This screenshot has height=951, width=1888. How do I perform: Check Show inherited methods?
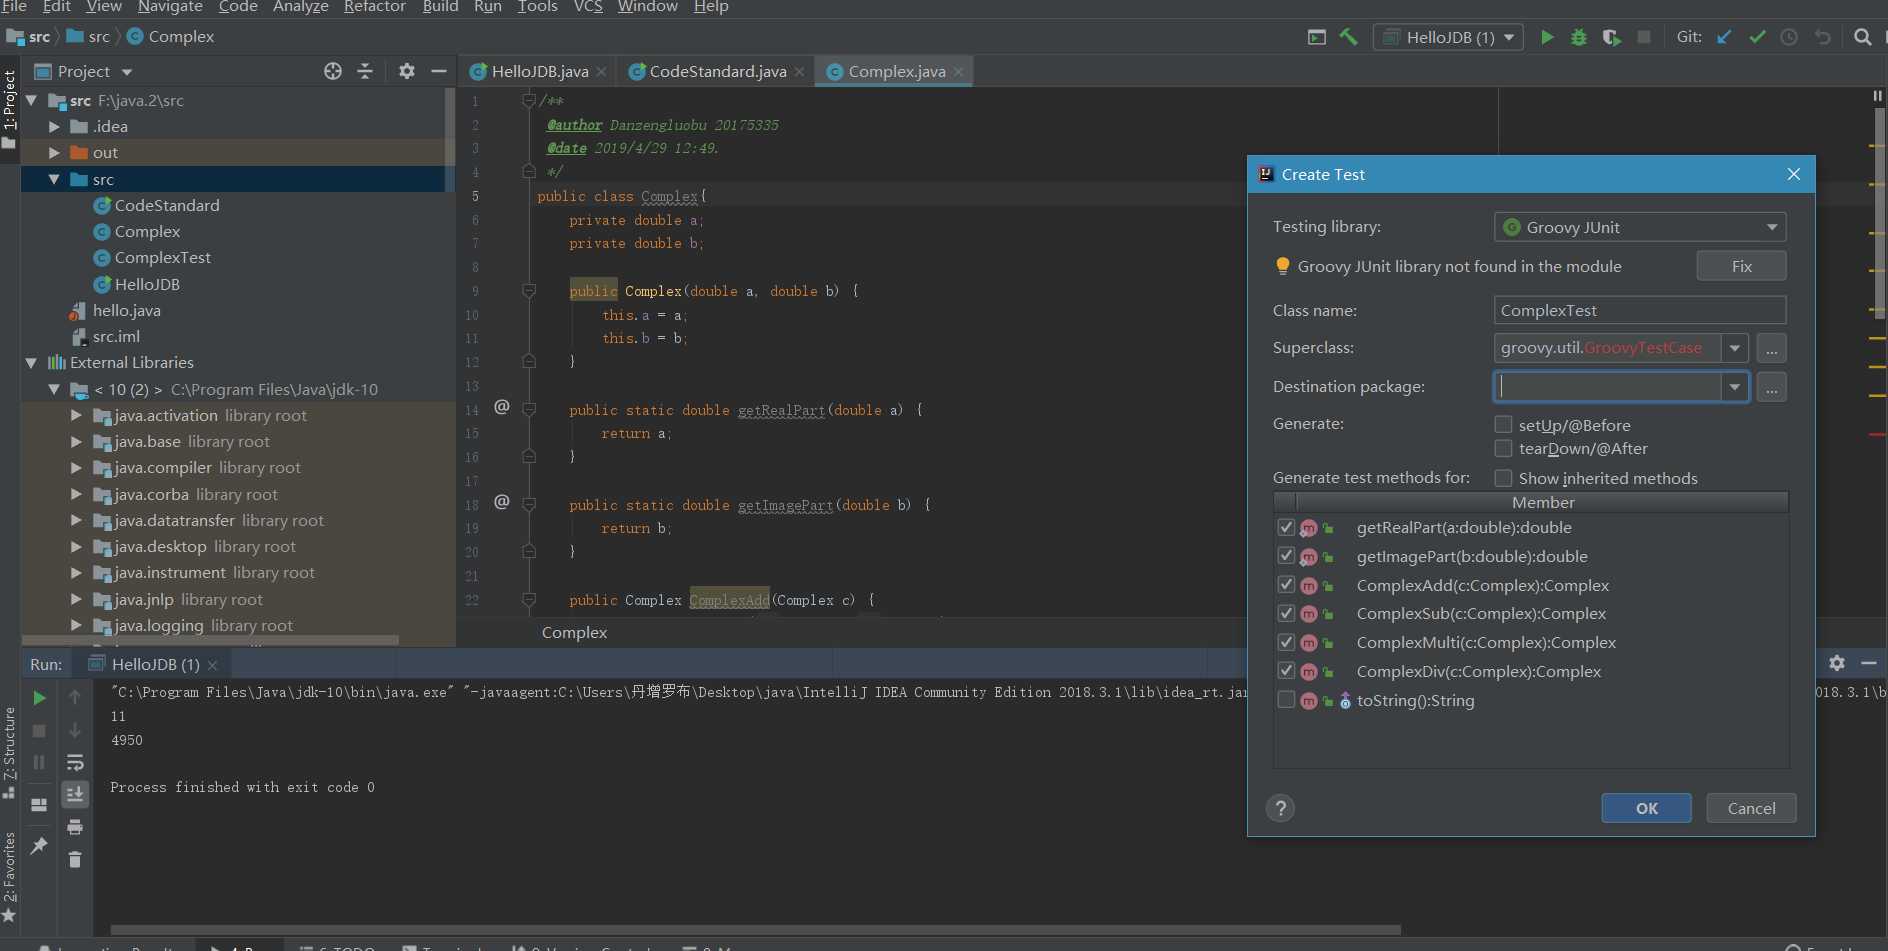1503,478
